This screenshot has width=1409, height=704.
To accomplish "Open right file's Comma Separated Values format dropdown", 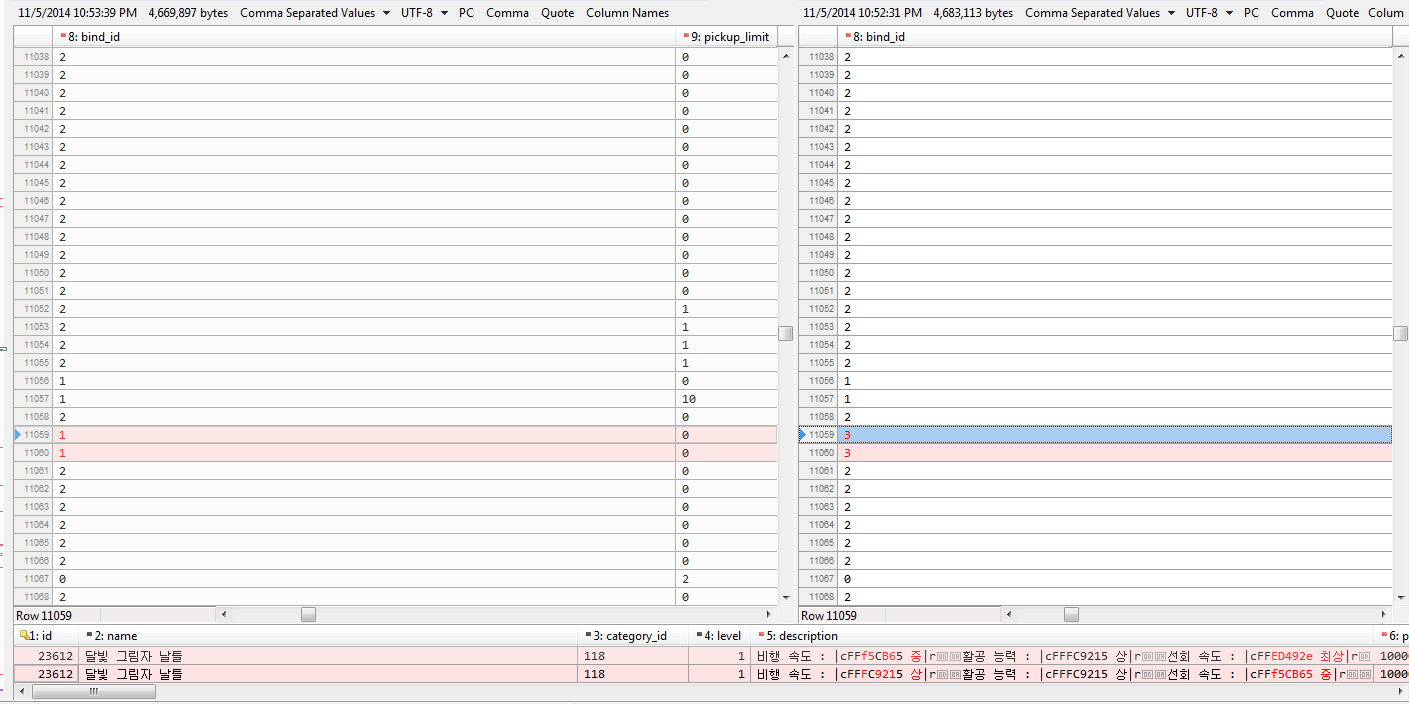I will coord(1099,13).
